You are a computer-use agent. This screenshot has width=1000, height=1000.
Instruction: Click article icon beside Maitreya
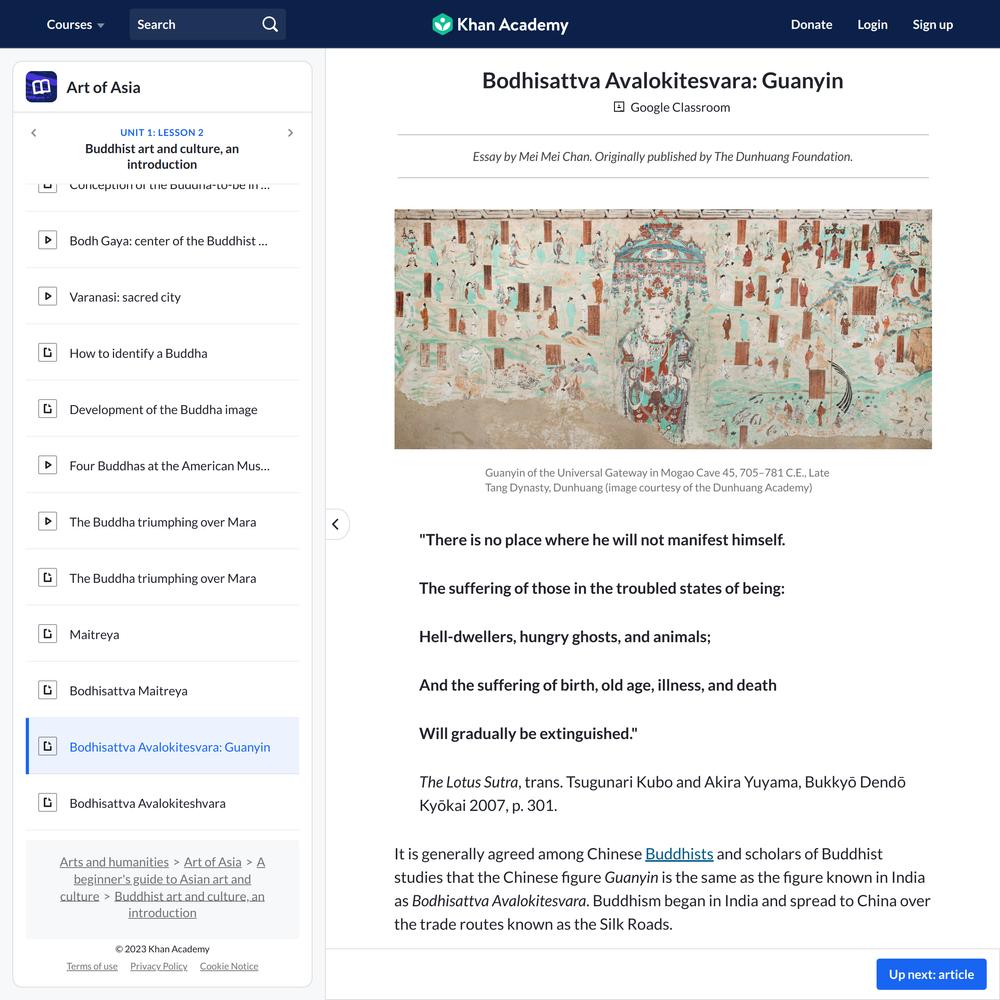(48, 634)
